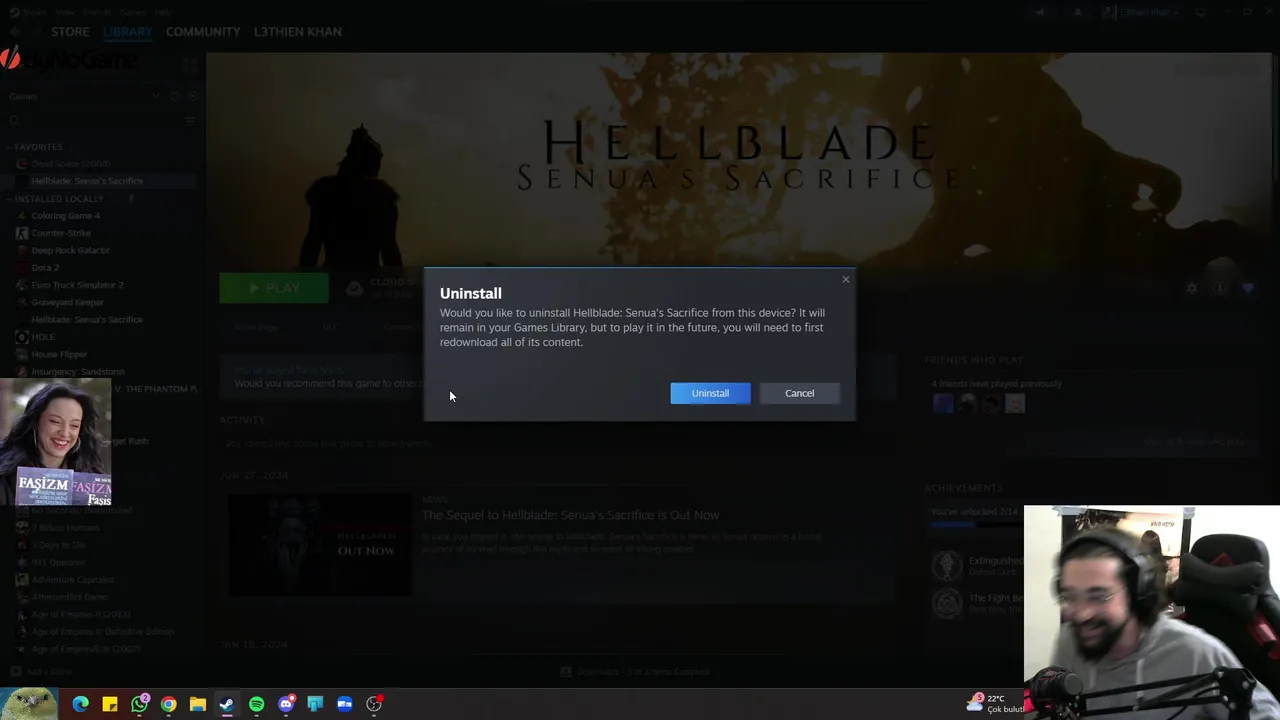
Task: Click Add a Game at bottom left
Action: (41, 672)
